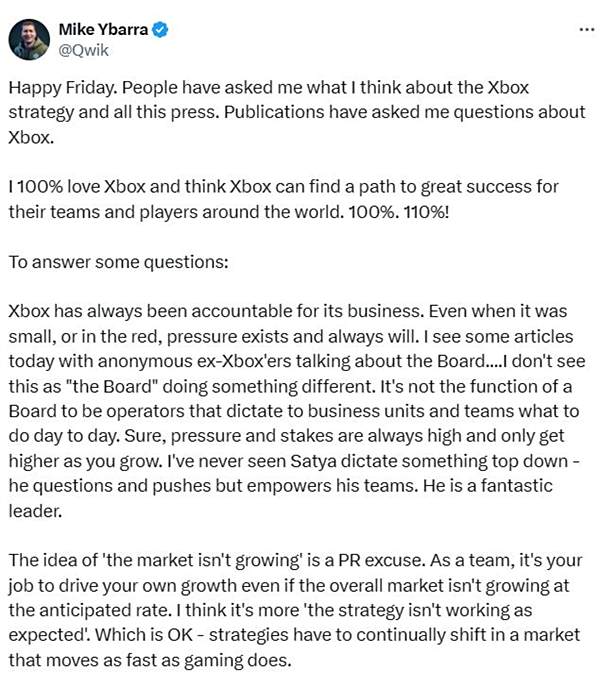
Task: Click 'that moves as fast as gaming does' line
Action: (x=150, y=660)
